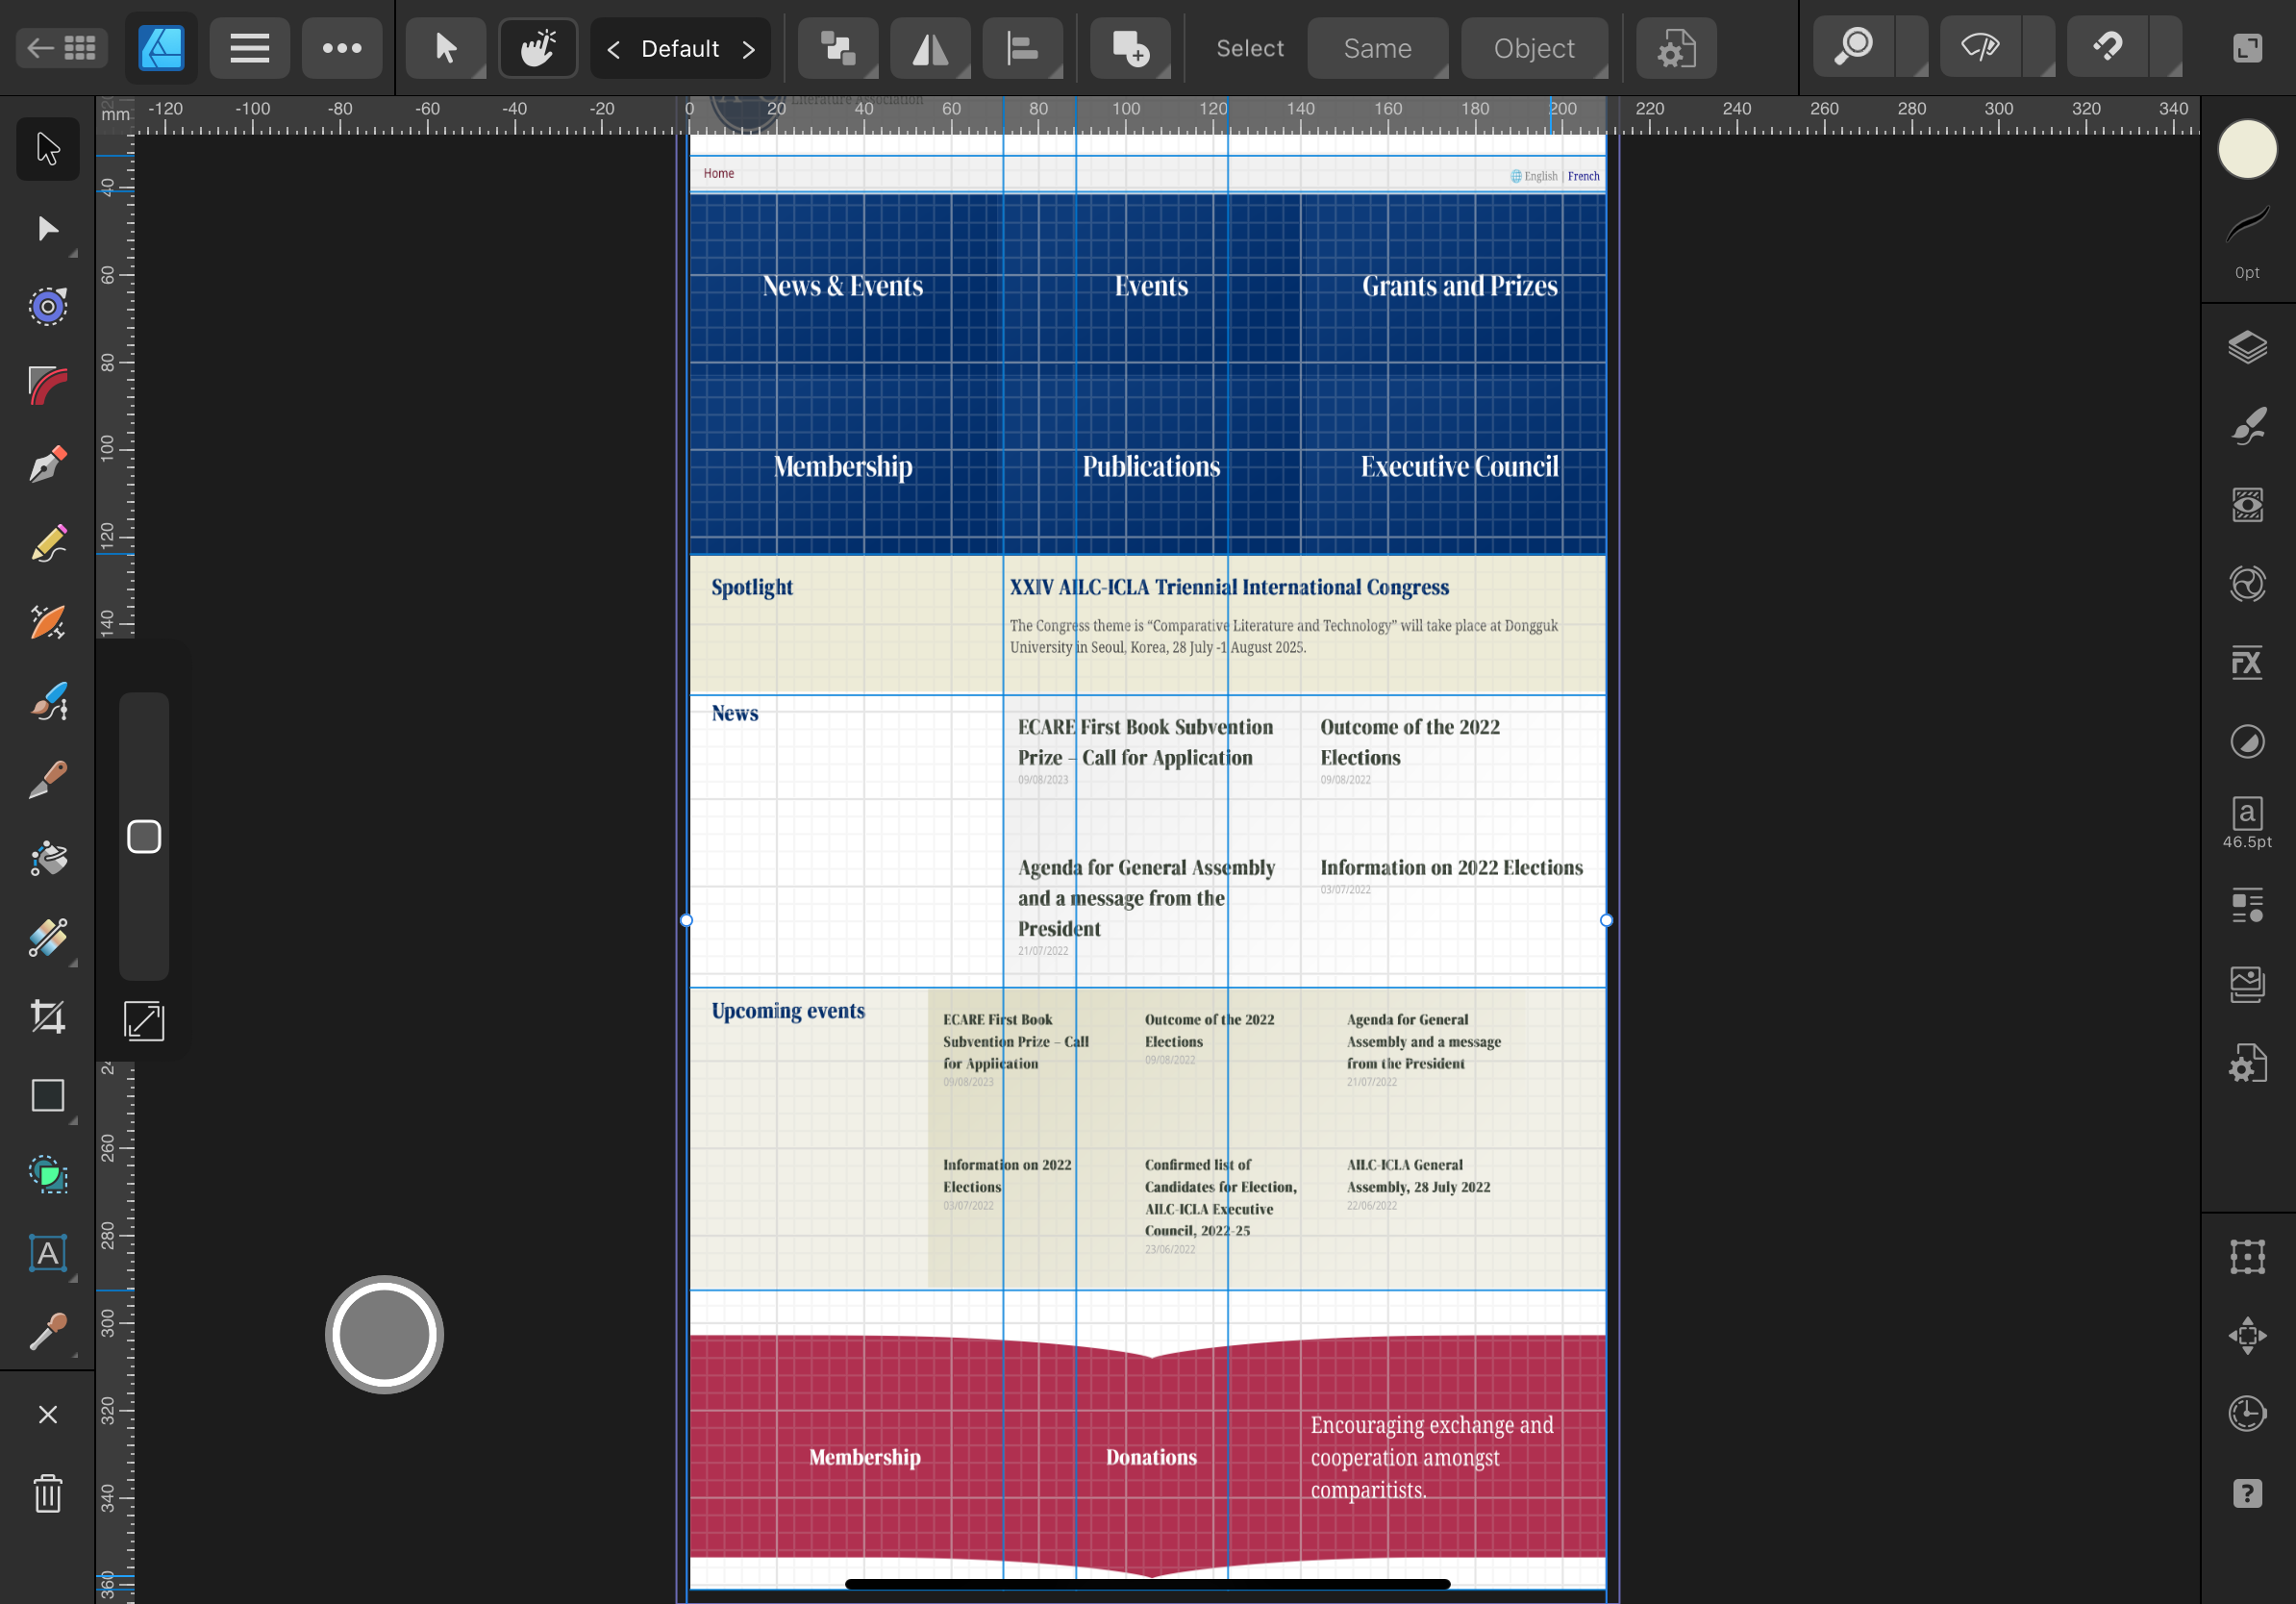Select the Pen tool
2296x1604 pixels.
47,465
